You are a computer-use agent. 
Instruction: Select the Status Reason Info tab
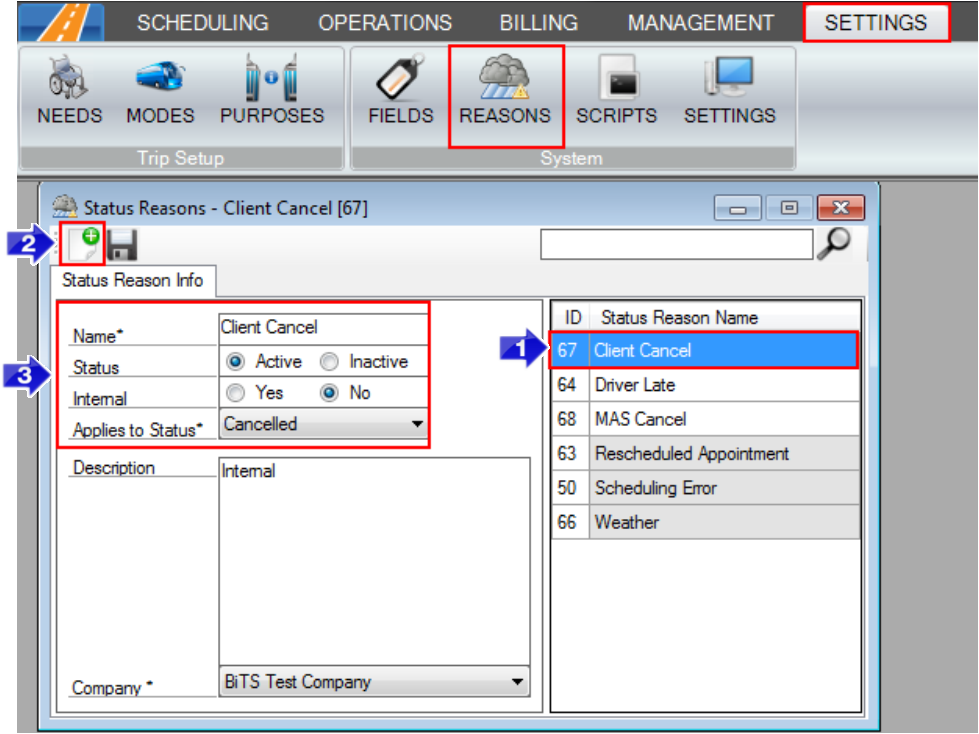[x=133, y=280]
